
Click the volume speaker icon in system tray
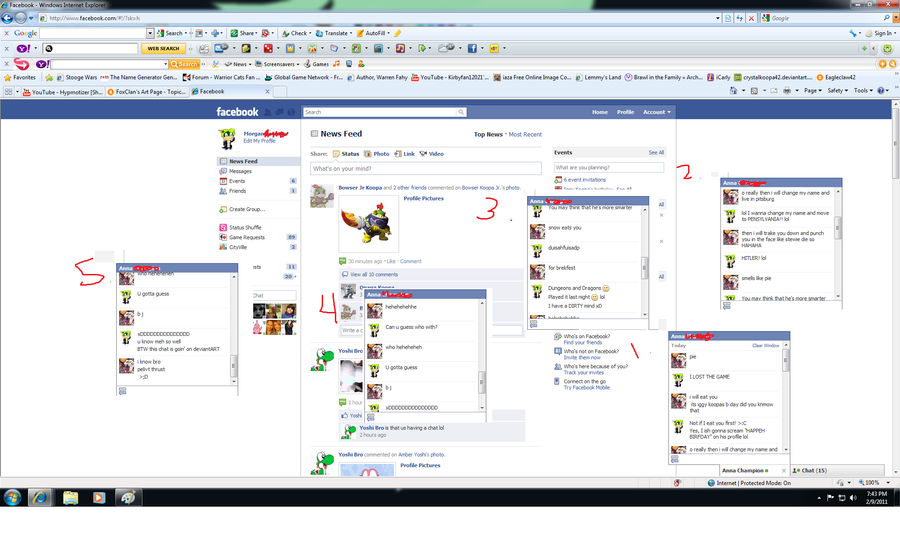853,498
